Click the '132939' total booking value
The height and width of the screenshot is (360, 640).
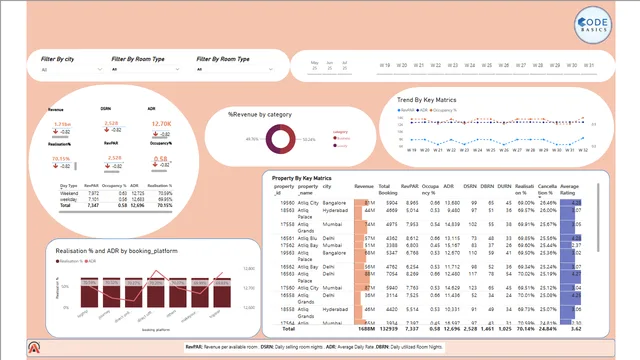point(388,329)
